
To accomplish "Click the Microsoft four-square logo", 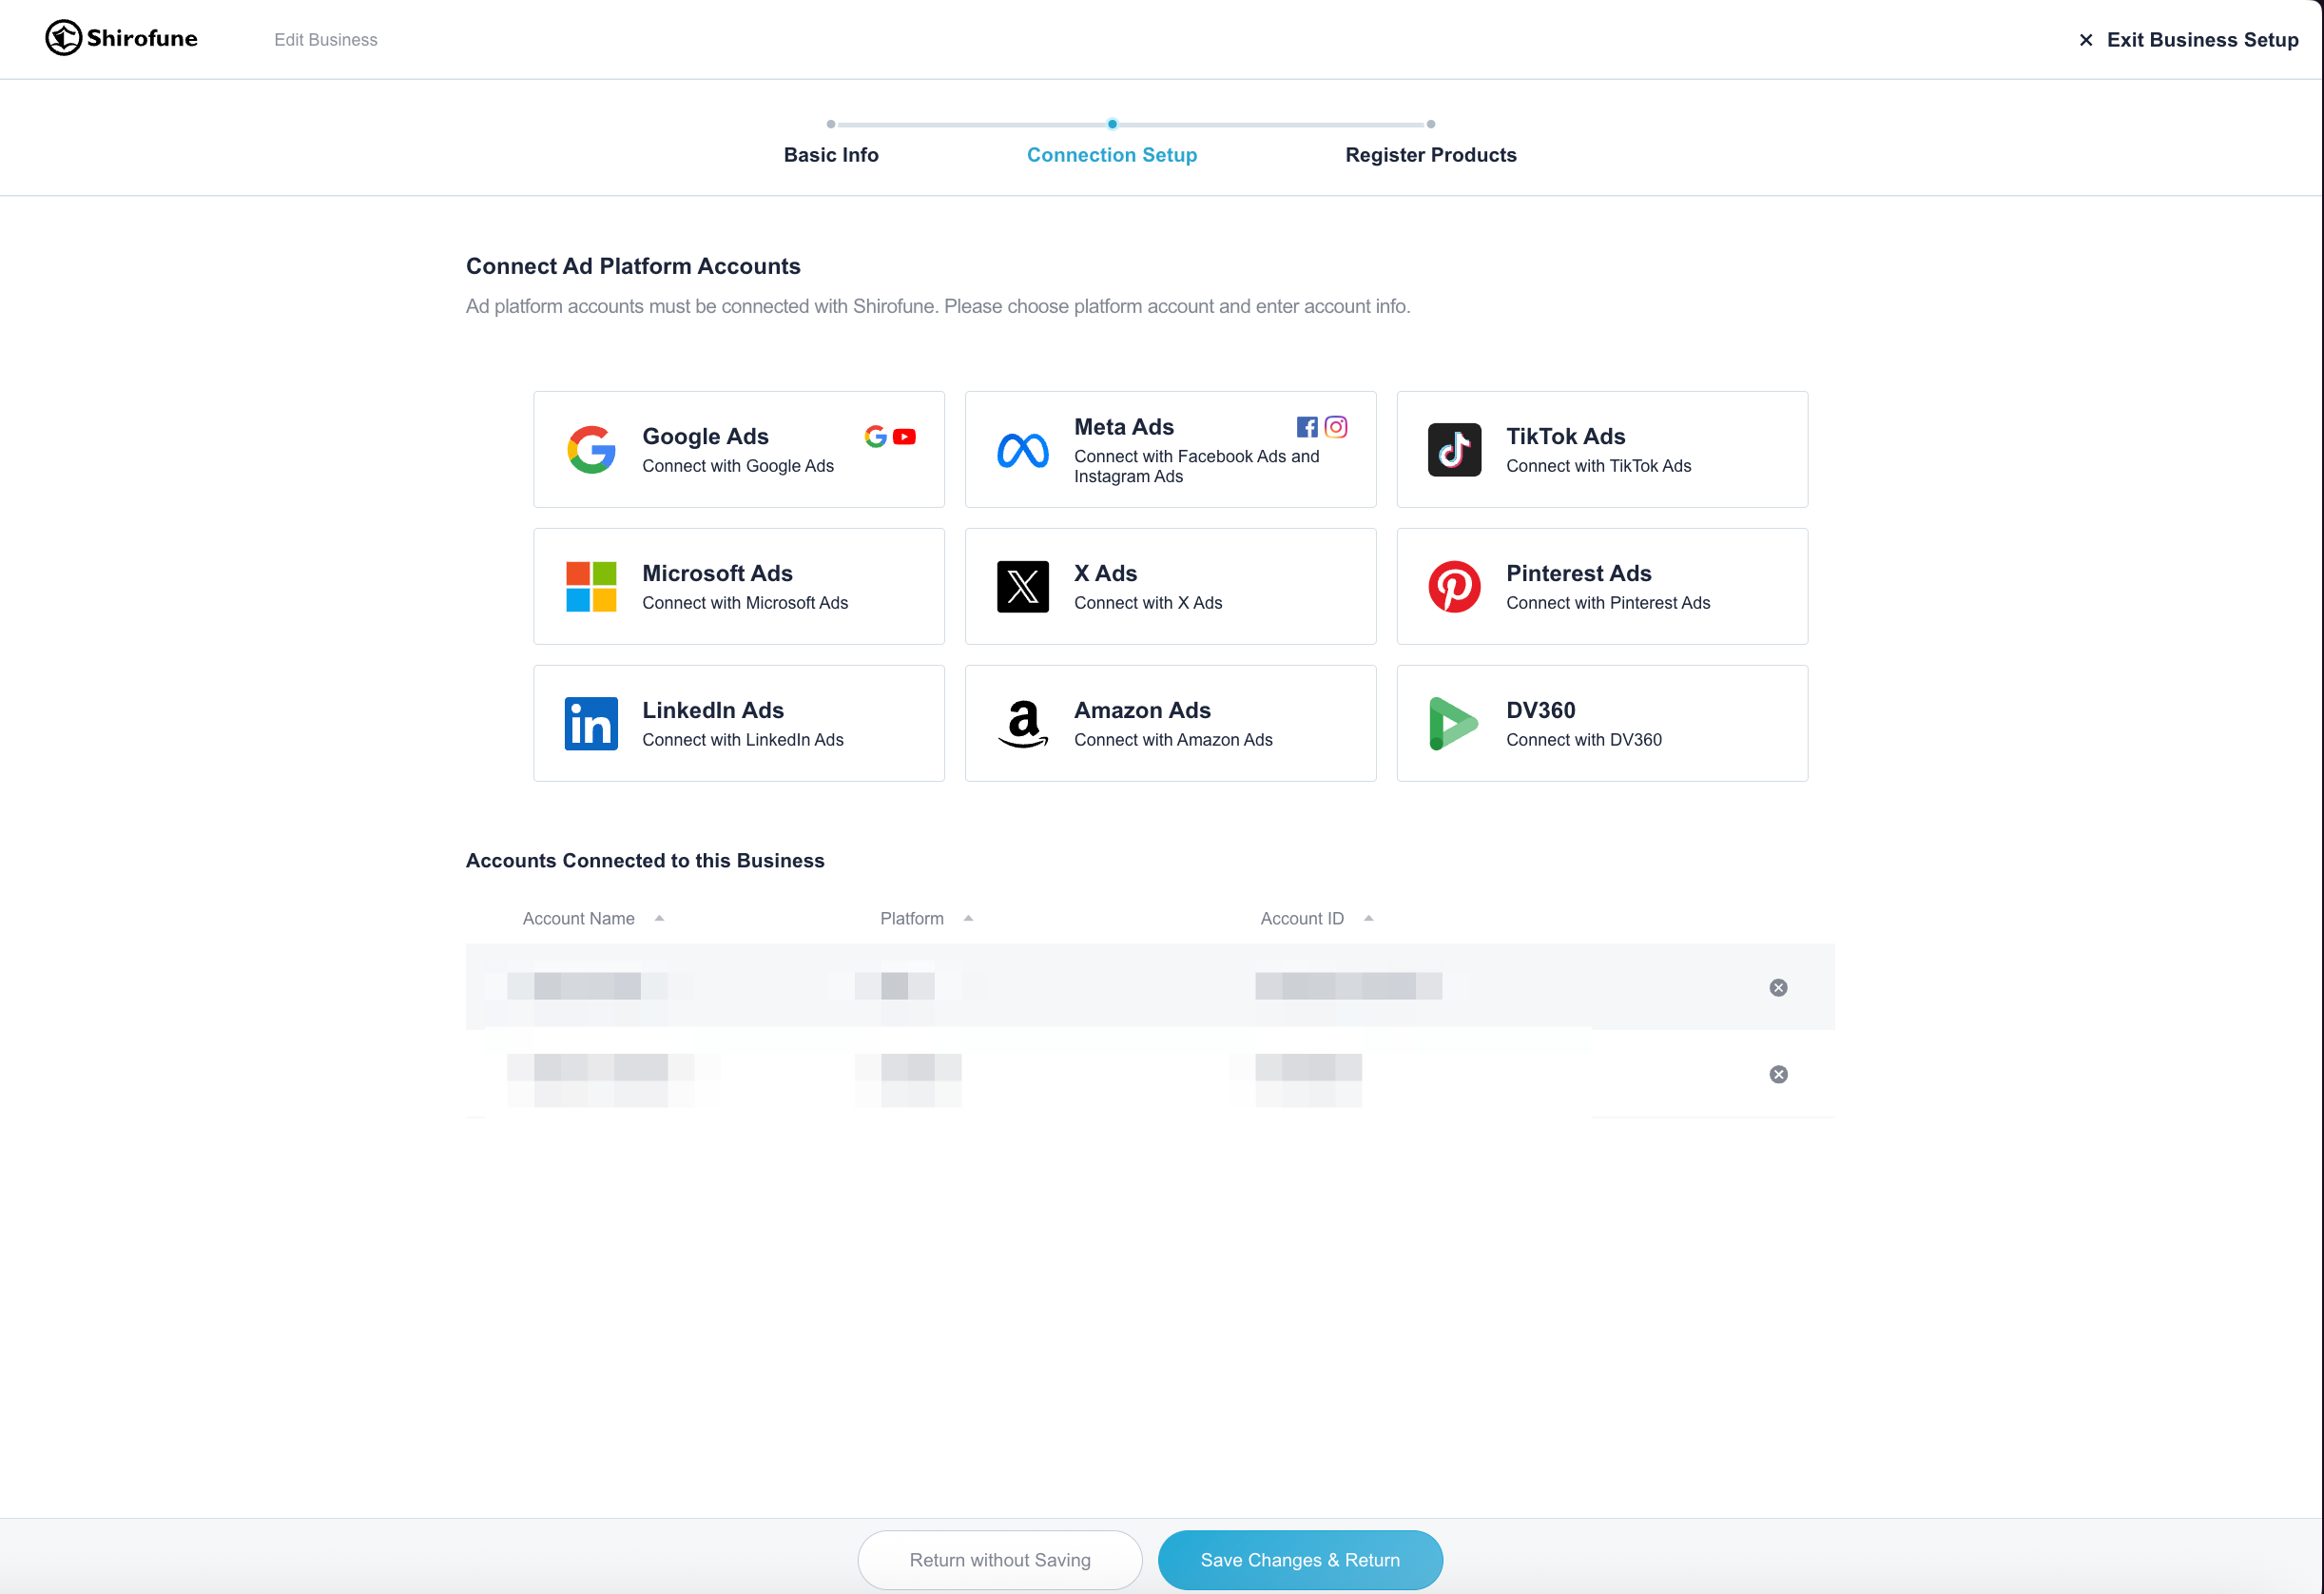I will click(591, 587).
